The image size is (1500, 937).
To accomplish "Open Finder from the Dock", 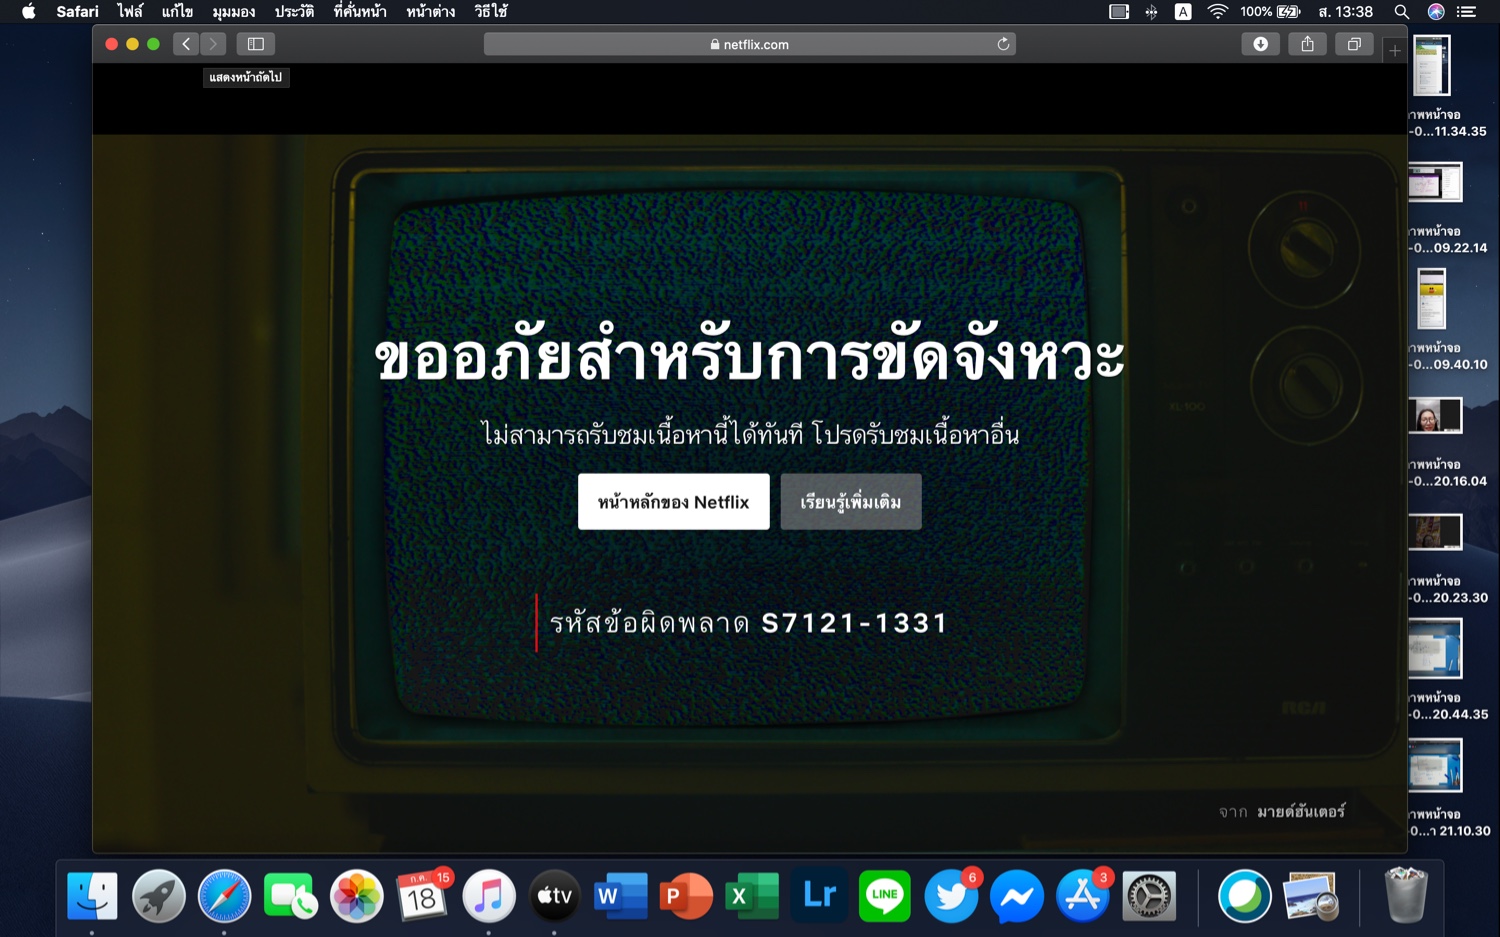I will (x=92, y=896).
